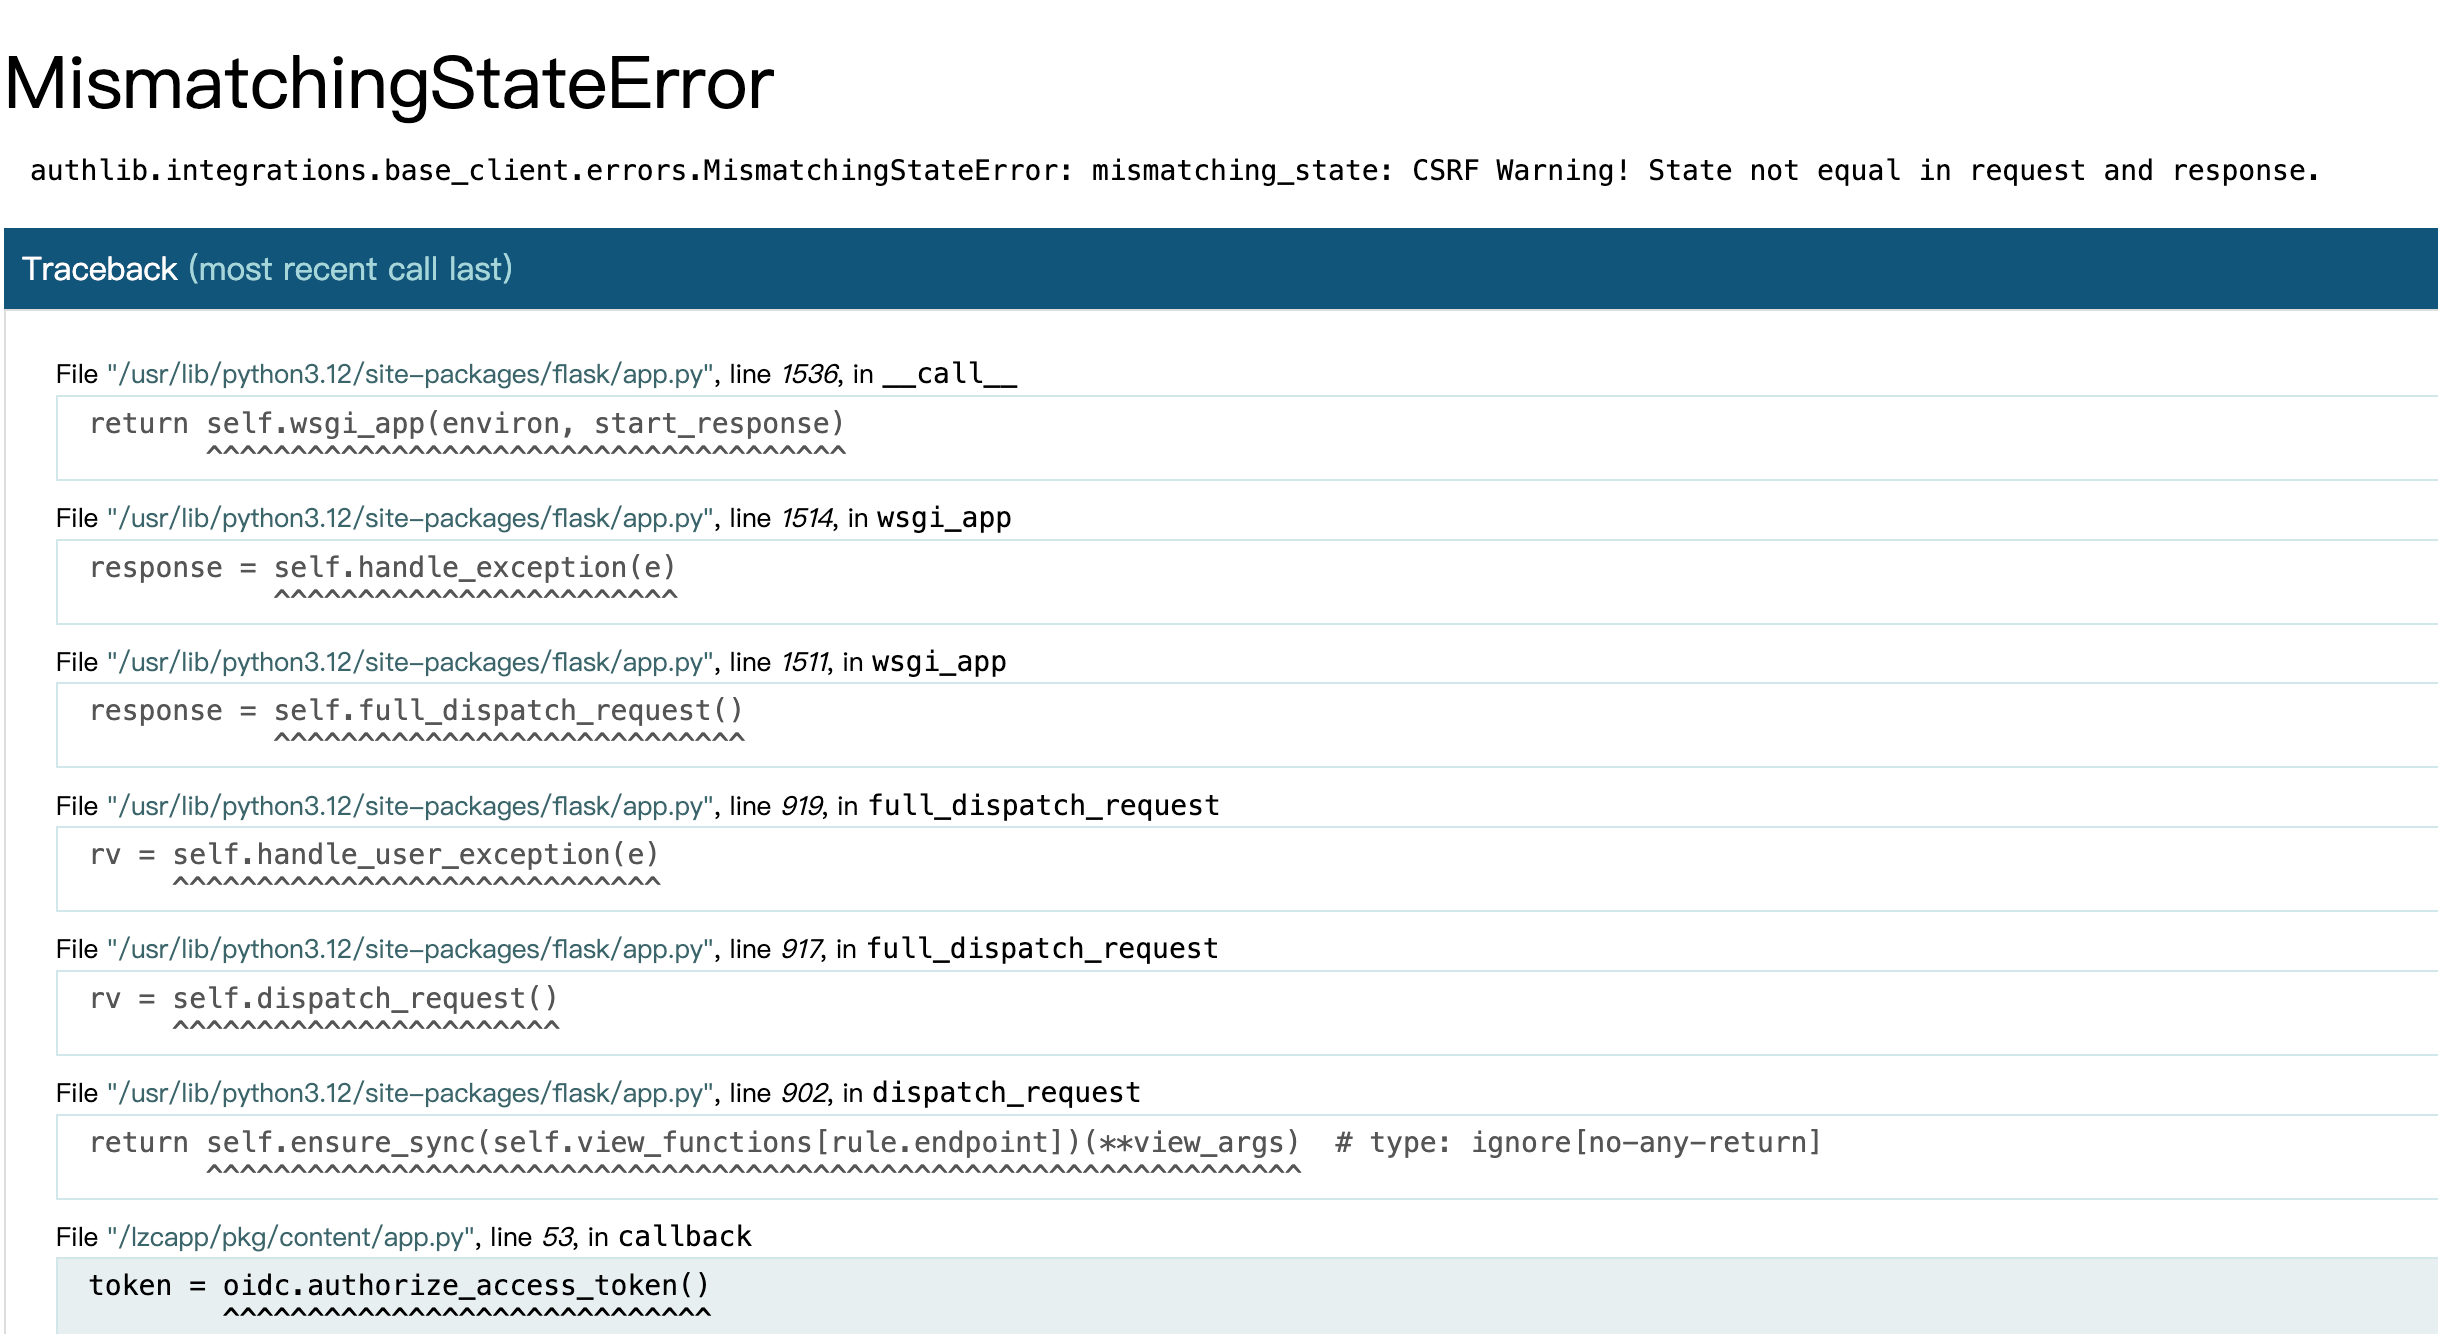The height and width of the screenshot is (1334, 2438).
Task: Click the full error message line
Action: pos(1174,171)
